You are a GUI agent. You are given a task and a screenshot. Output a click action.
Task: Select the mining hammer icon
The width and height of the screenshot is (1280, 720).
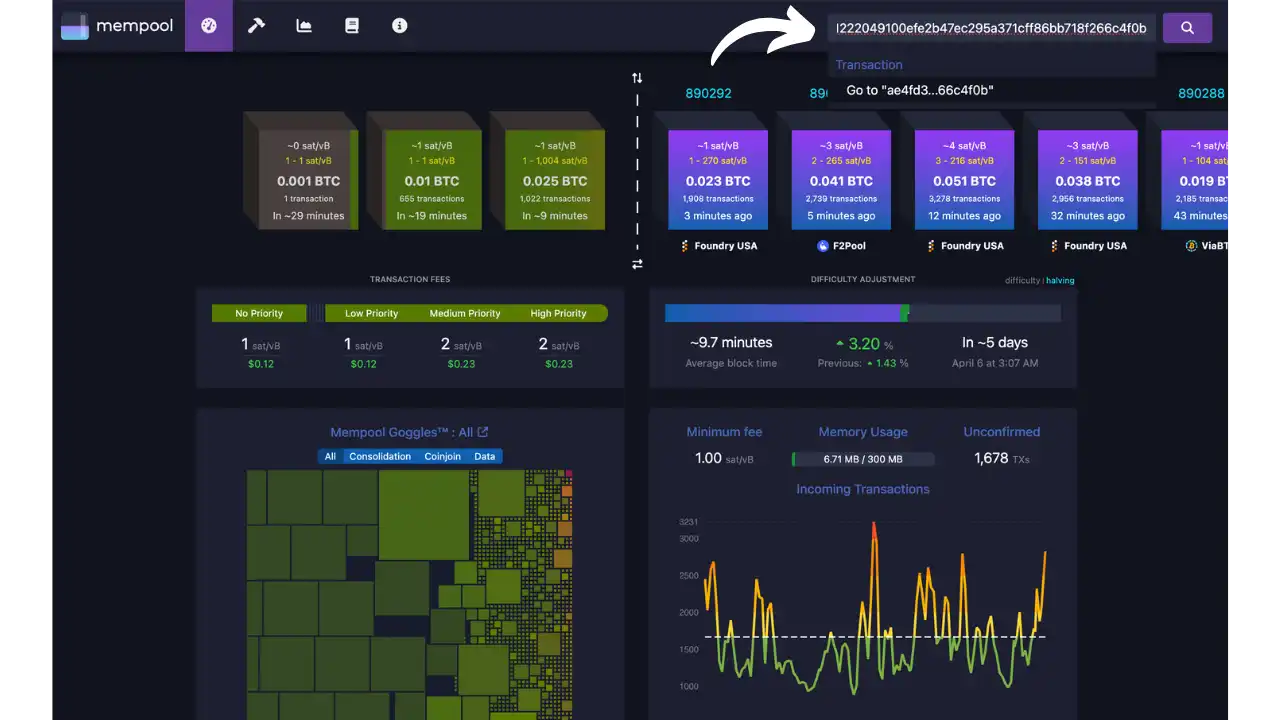coord(256,26)
